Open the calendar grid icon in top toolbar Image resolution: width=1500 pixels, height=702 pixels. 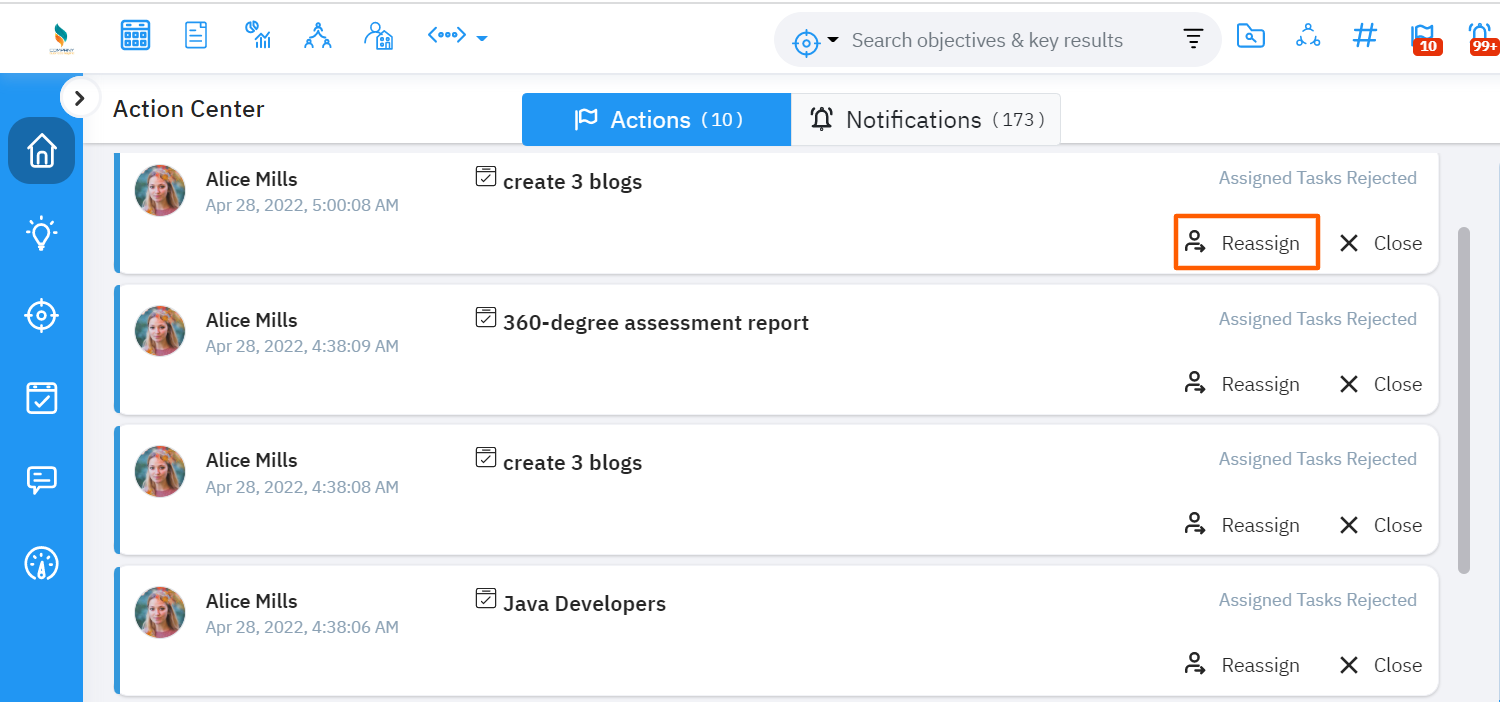pos(135,36)
